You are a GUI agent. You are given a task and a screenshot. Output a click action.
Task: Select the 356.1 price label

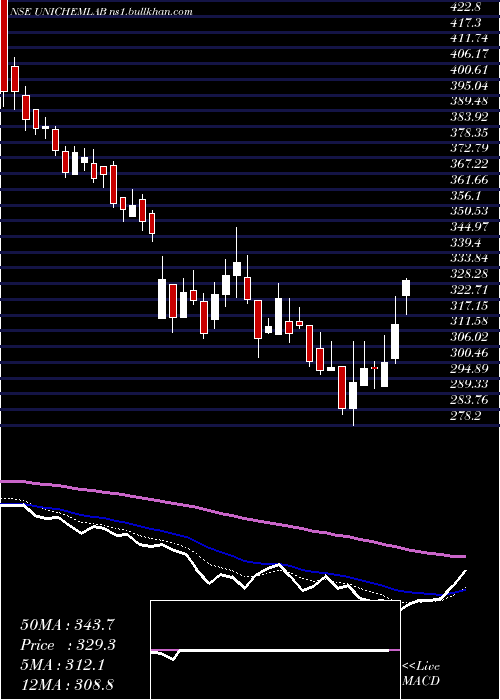[467, 195]
